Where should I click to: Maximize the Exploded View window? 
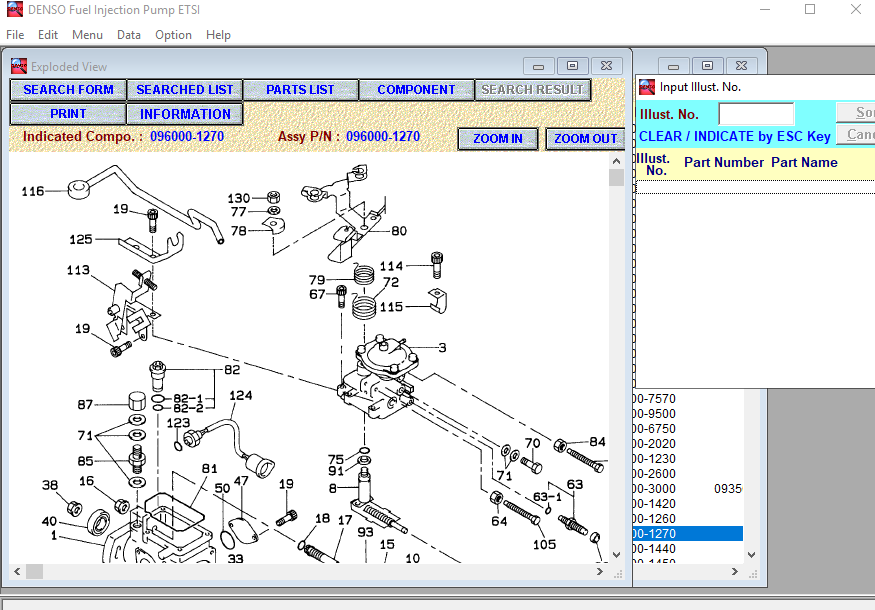coord(573,66)
